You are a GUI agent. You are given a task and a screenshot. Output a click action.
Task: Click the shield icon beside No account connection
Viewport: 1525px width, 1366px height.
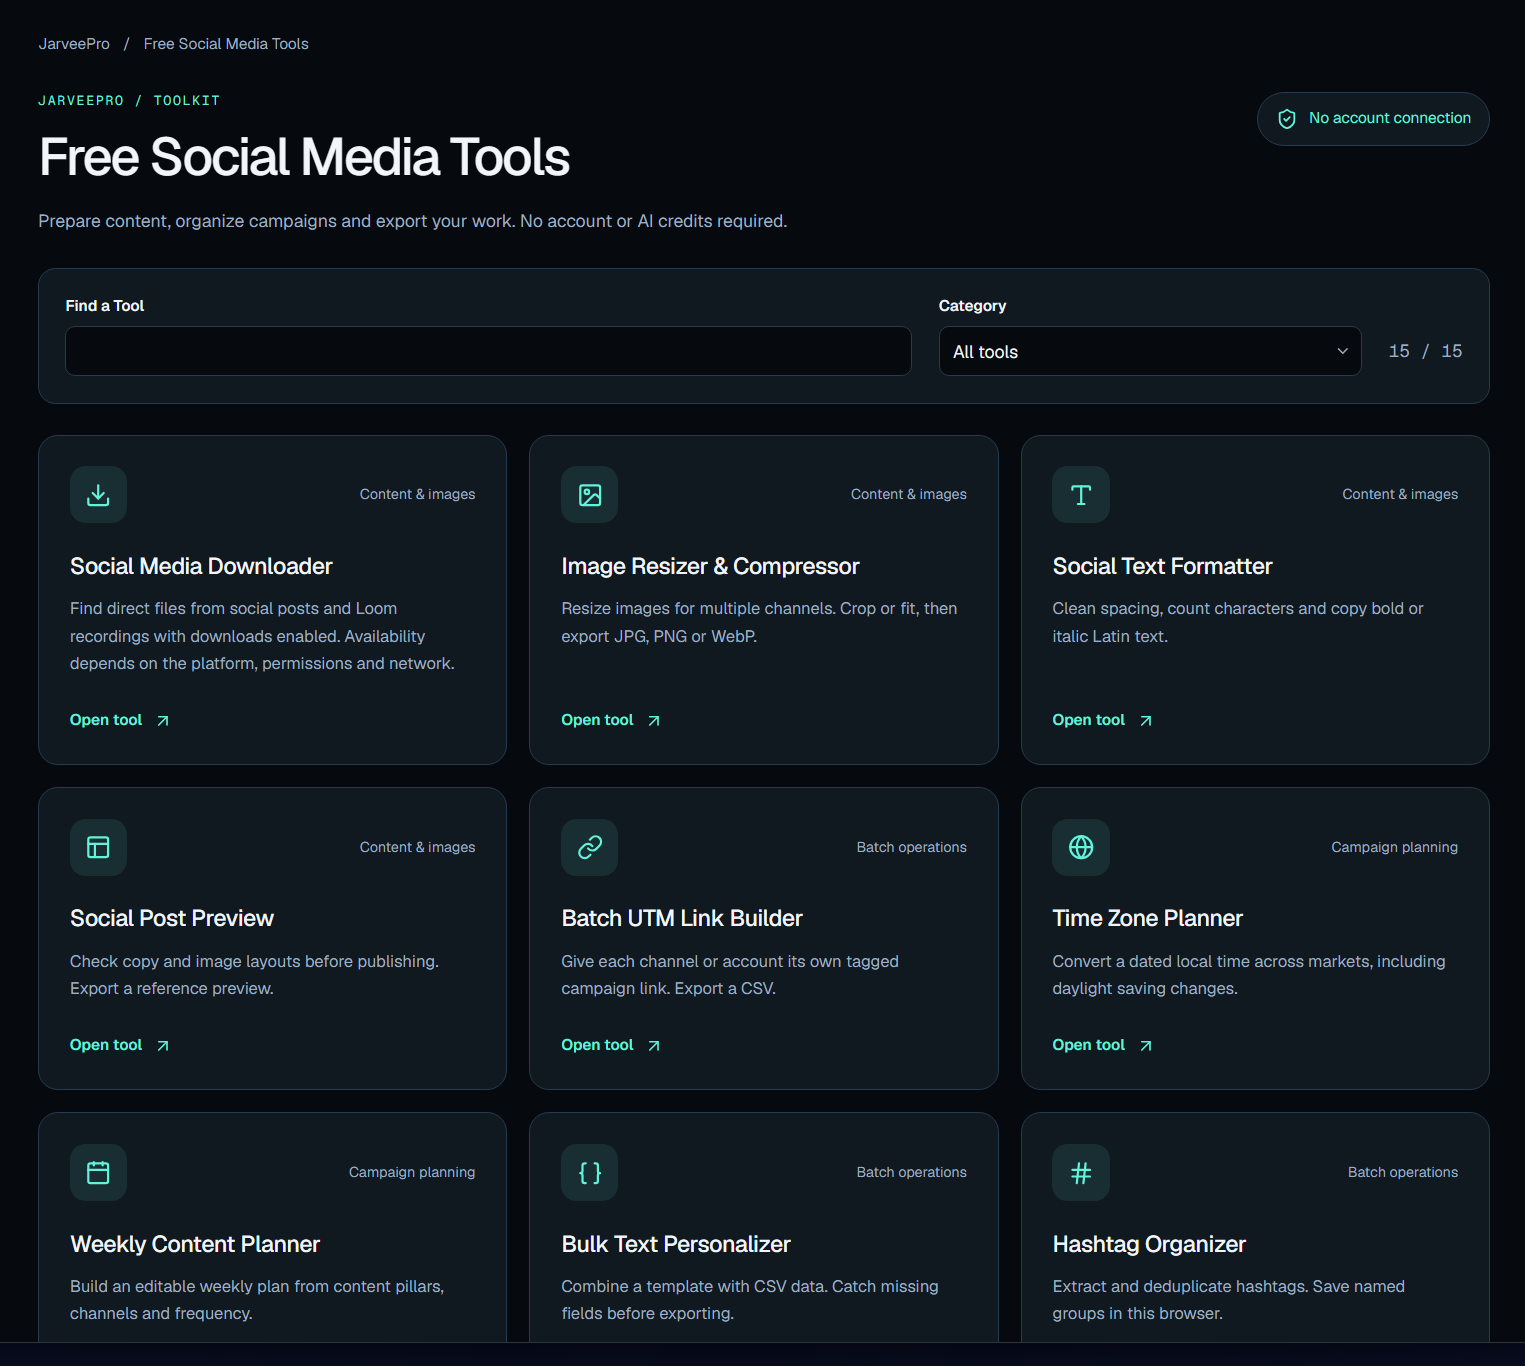click(x=1287, y=119)
